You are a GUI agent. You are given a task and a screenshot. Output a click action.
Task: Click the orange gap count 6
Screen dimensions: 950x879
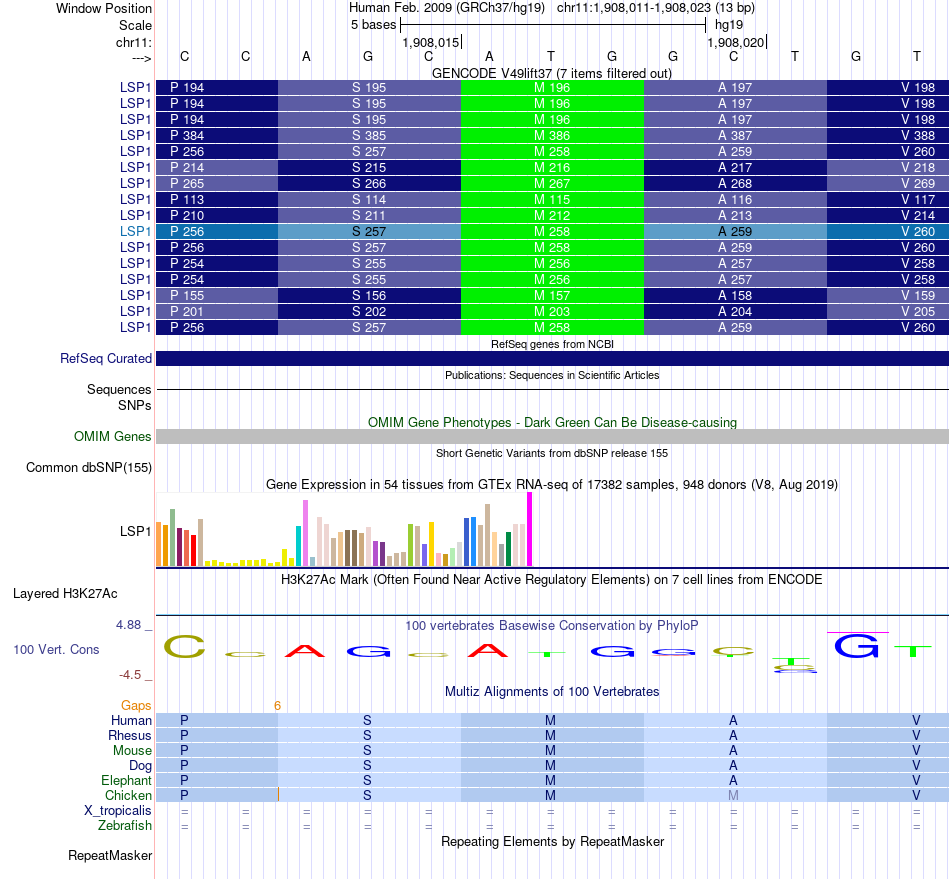click(277, 705)
